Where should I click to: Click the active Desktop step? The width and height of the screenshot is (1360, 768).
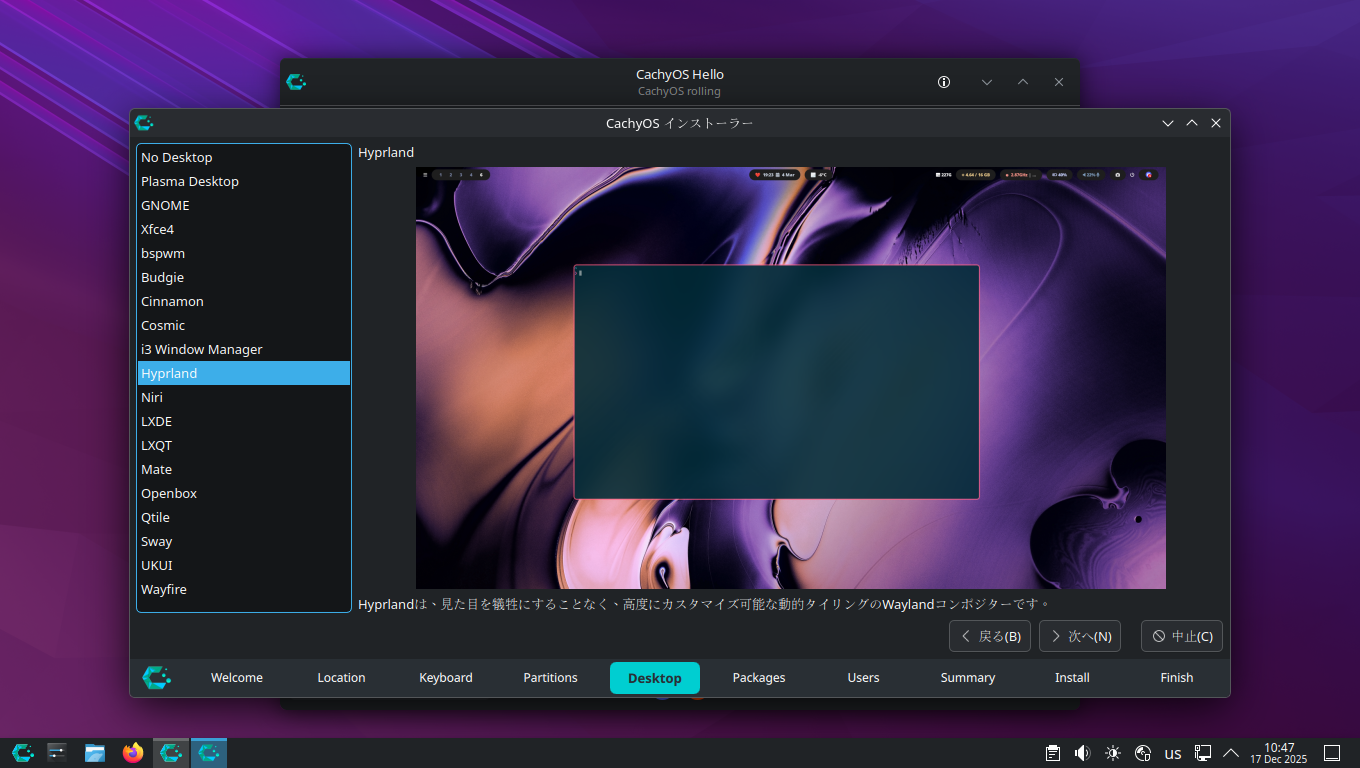click(655, 678)
